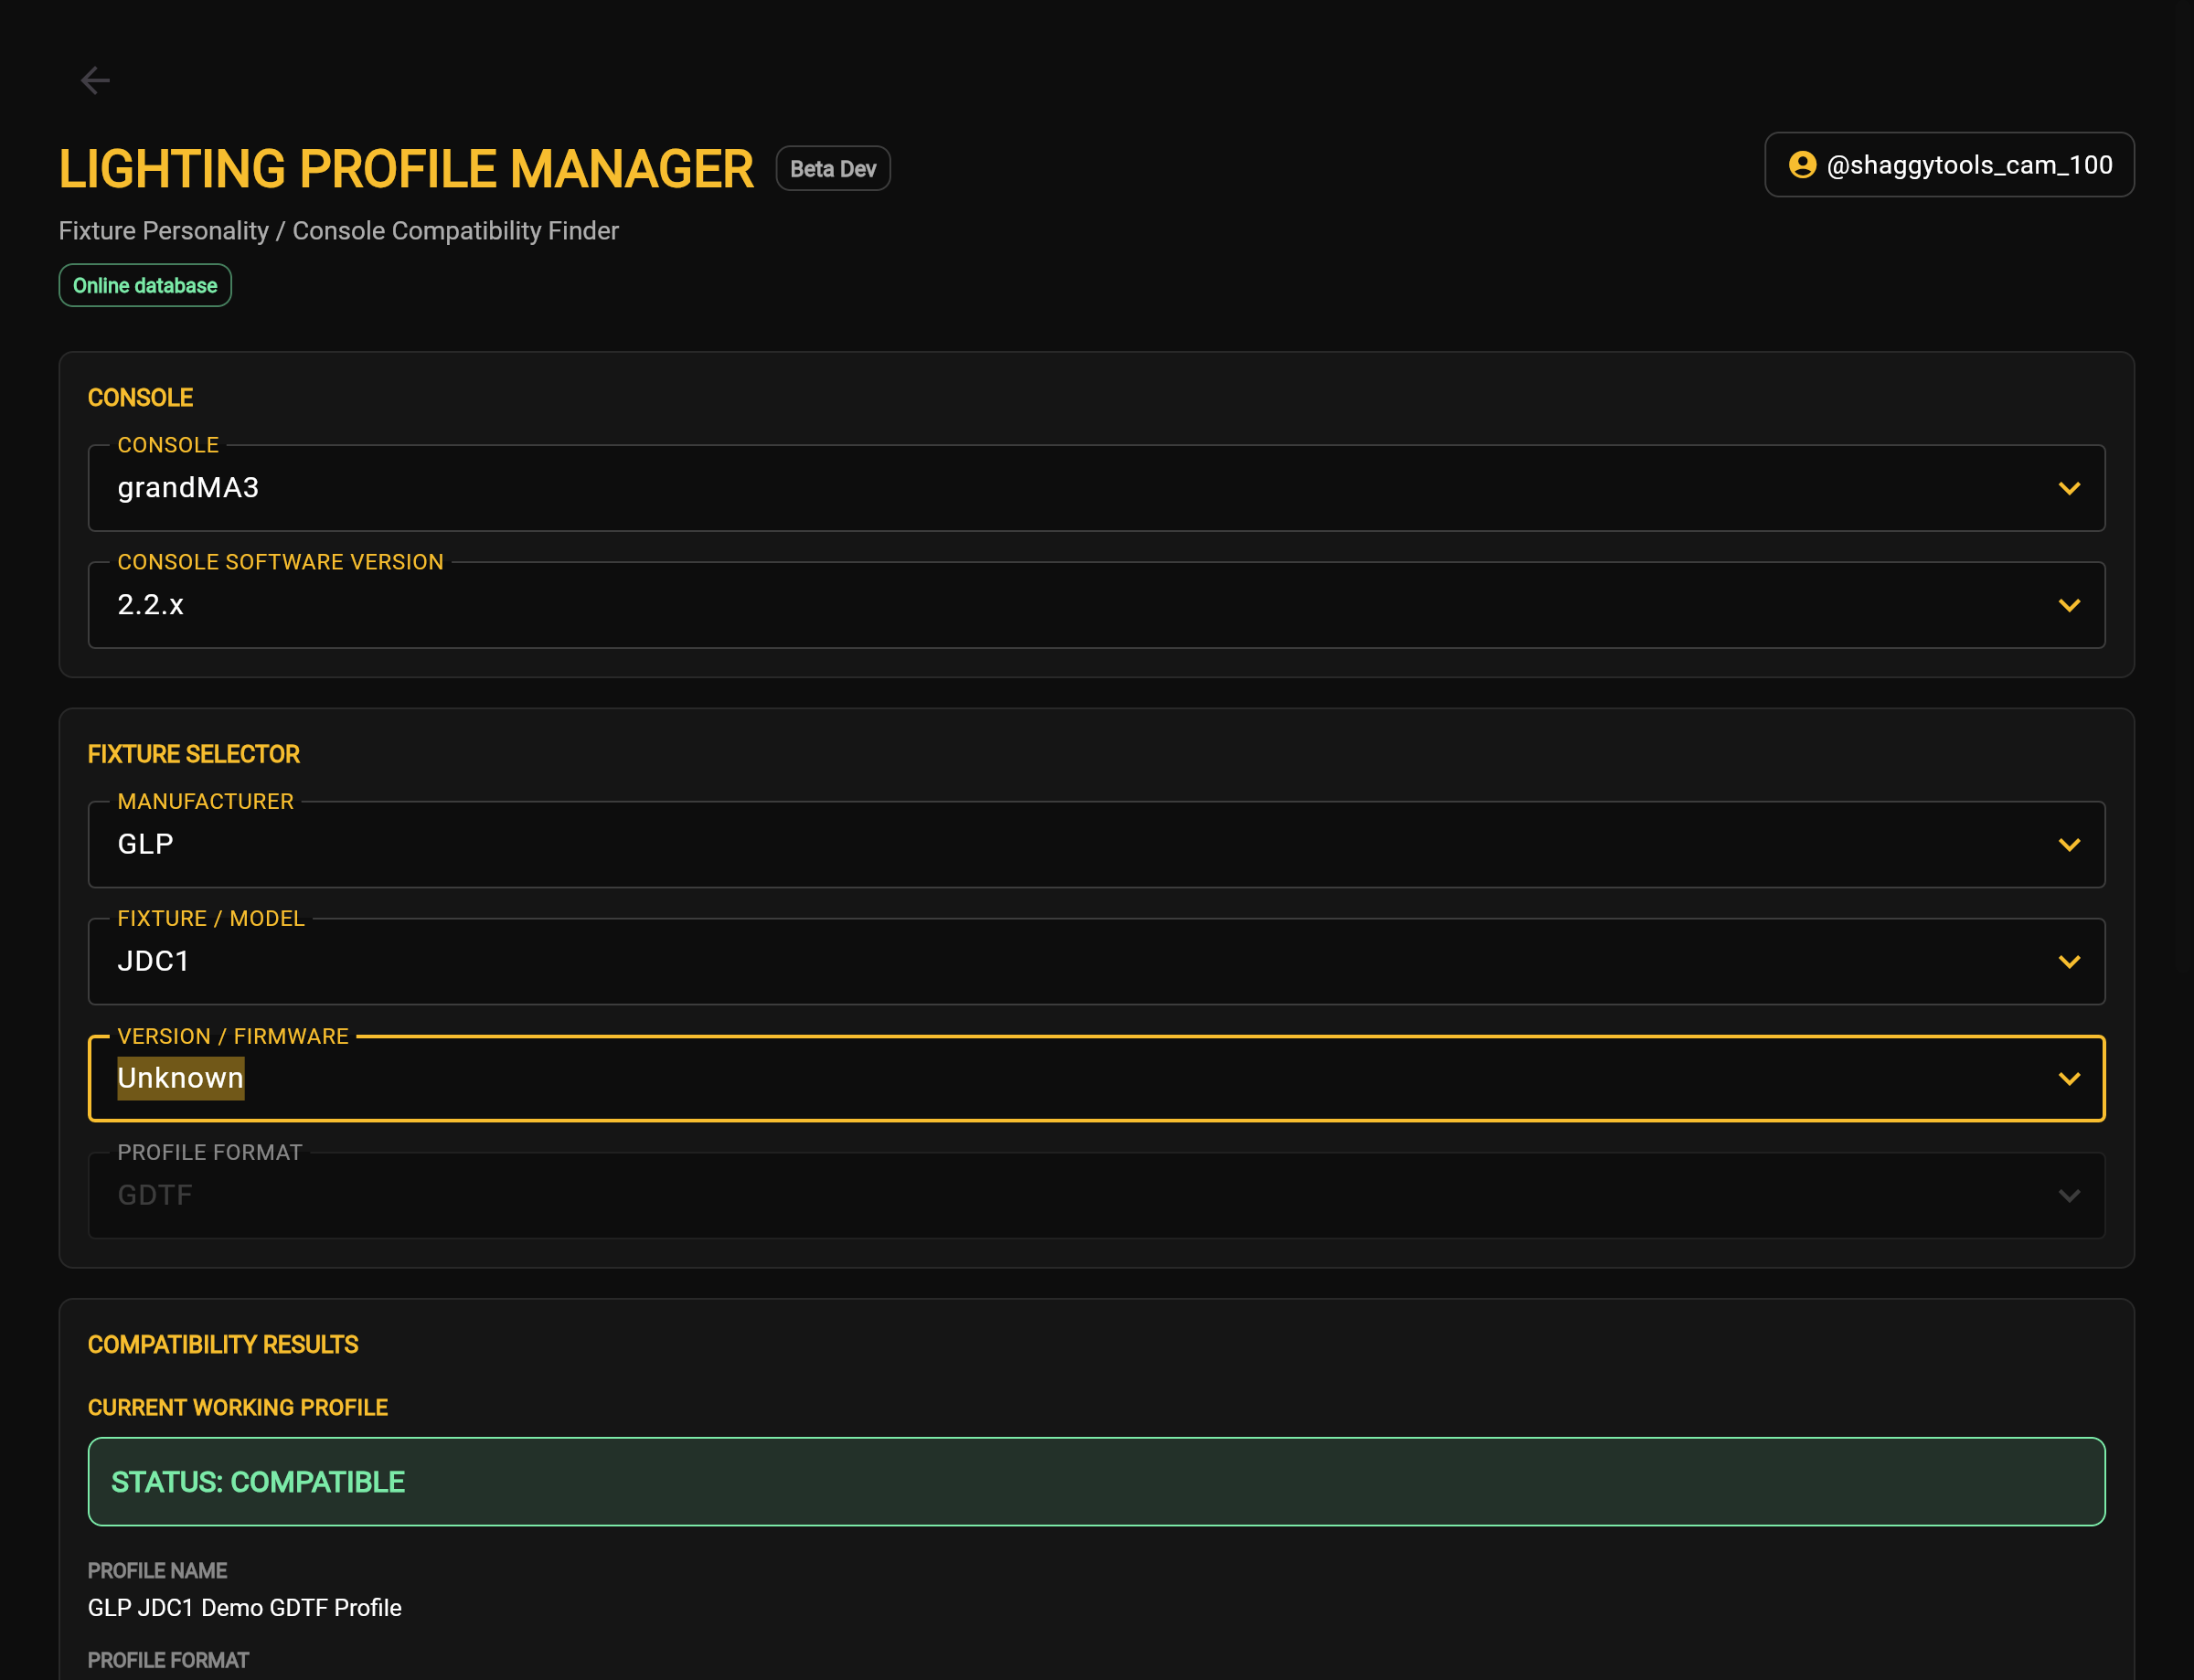Open the disabled Profile Format GDTF dropdown
The width and height of the screenshot is (2194, 1680).
click(1096, 1196)
